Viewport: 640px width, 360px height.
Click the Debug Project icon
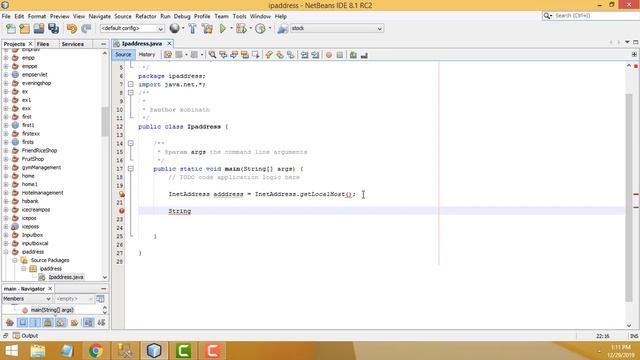241,29
